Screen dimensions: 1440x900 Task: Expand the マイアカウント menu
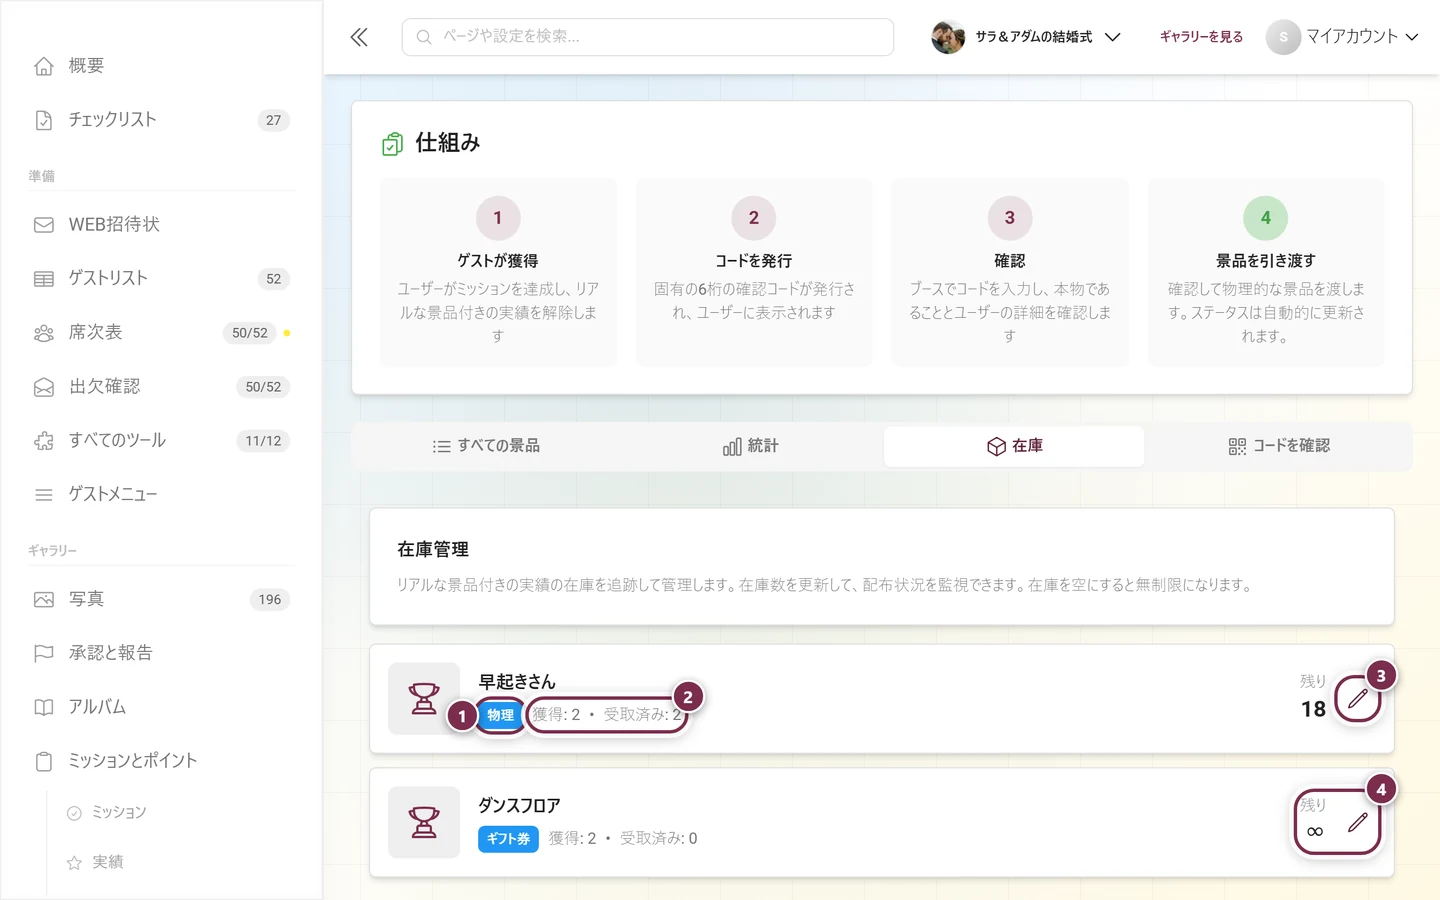click(x=1343, y=37)
